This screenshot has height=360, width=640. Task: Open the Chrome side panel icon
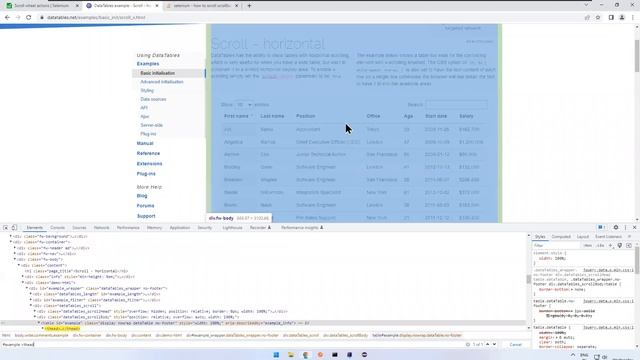[611, 18]
